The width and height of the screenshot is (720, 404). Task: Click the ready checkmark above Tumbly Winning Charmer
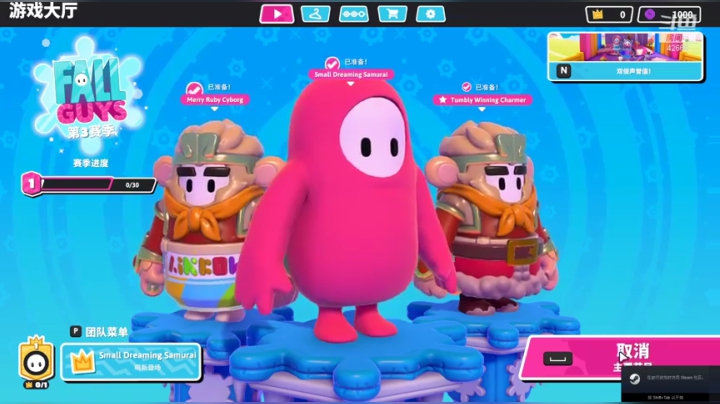[x=467, y=87]
